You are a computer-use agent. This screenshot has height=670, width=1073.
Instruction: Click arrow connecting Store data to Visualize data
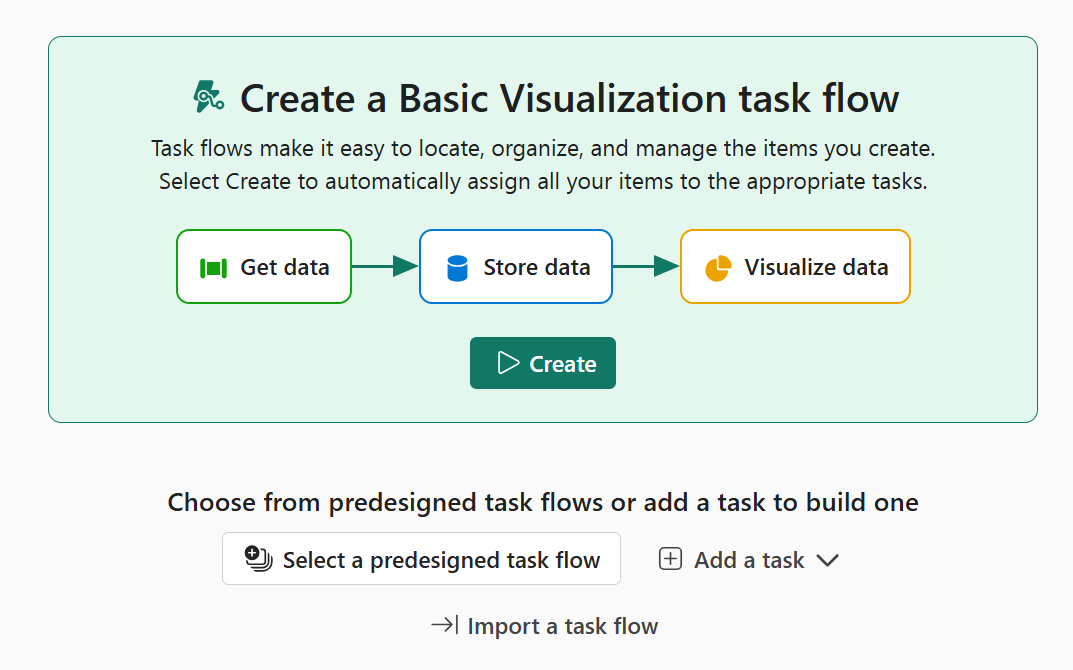pos(646,266)
